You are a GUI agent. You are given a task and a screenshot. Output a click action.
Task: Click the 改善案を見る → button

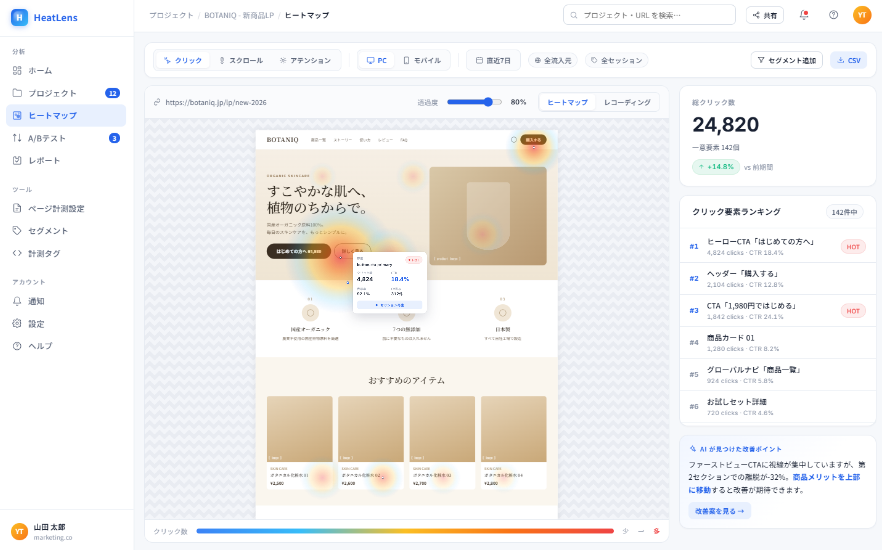pyautogui.click(x=719, y=511)
